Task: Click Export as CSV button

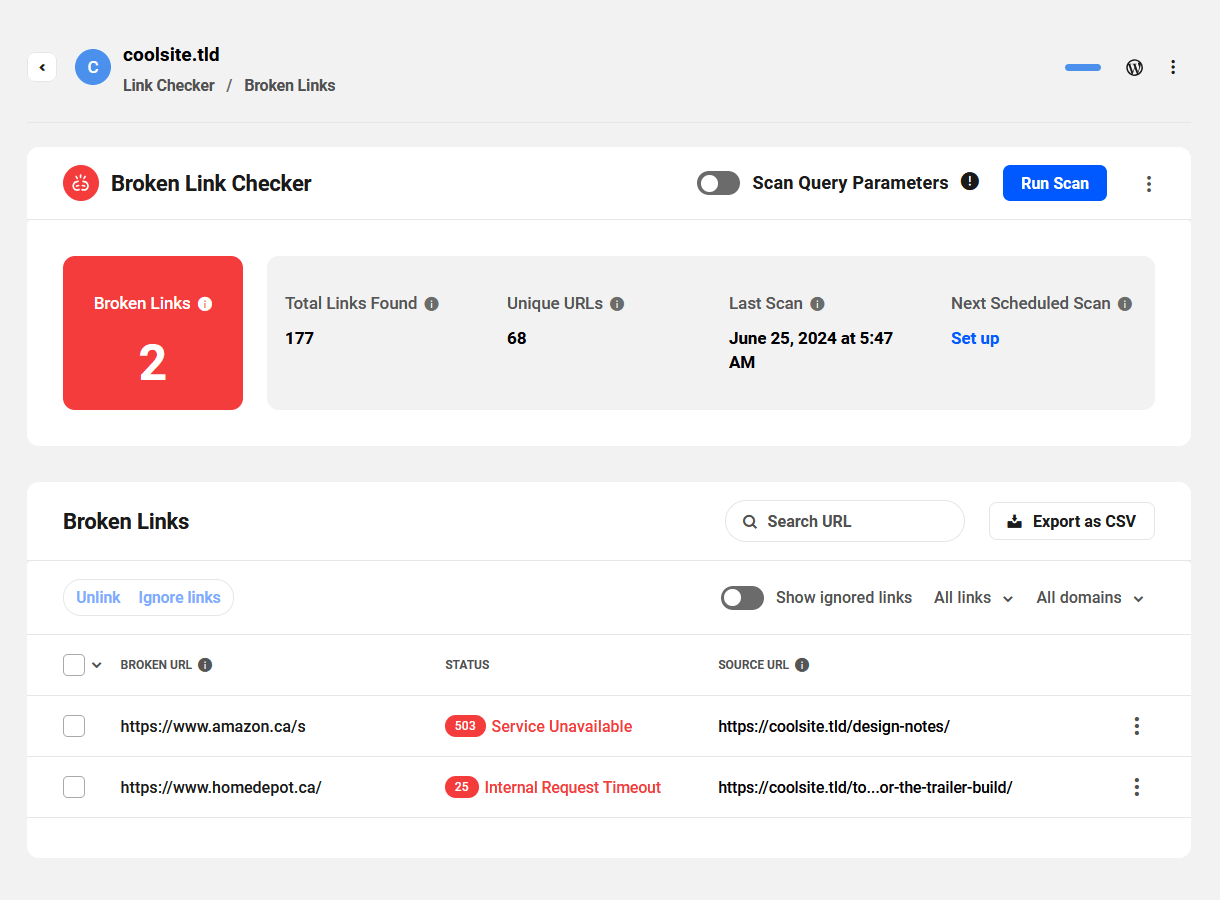Action: [x=1072, y=521]
